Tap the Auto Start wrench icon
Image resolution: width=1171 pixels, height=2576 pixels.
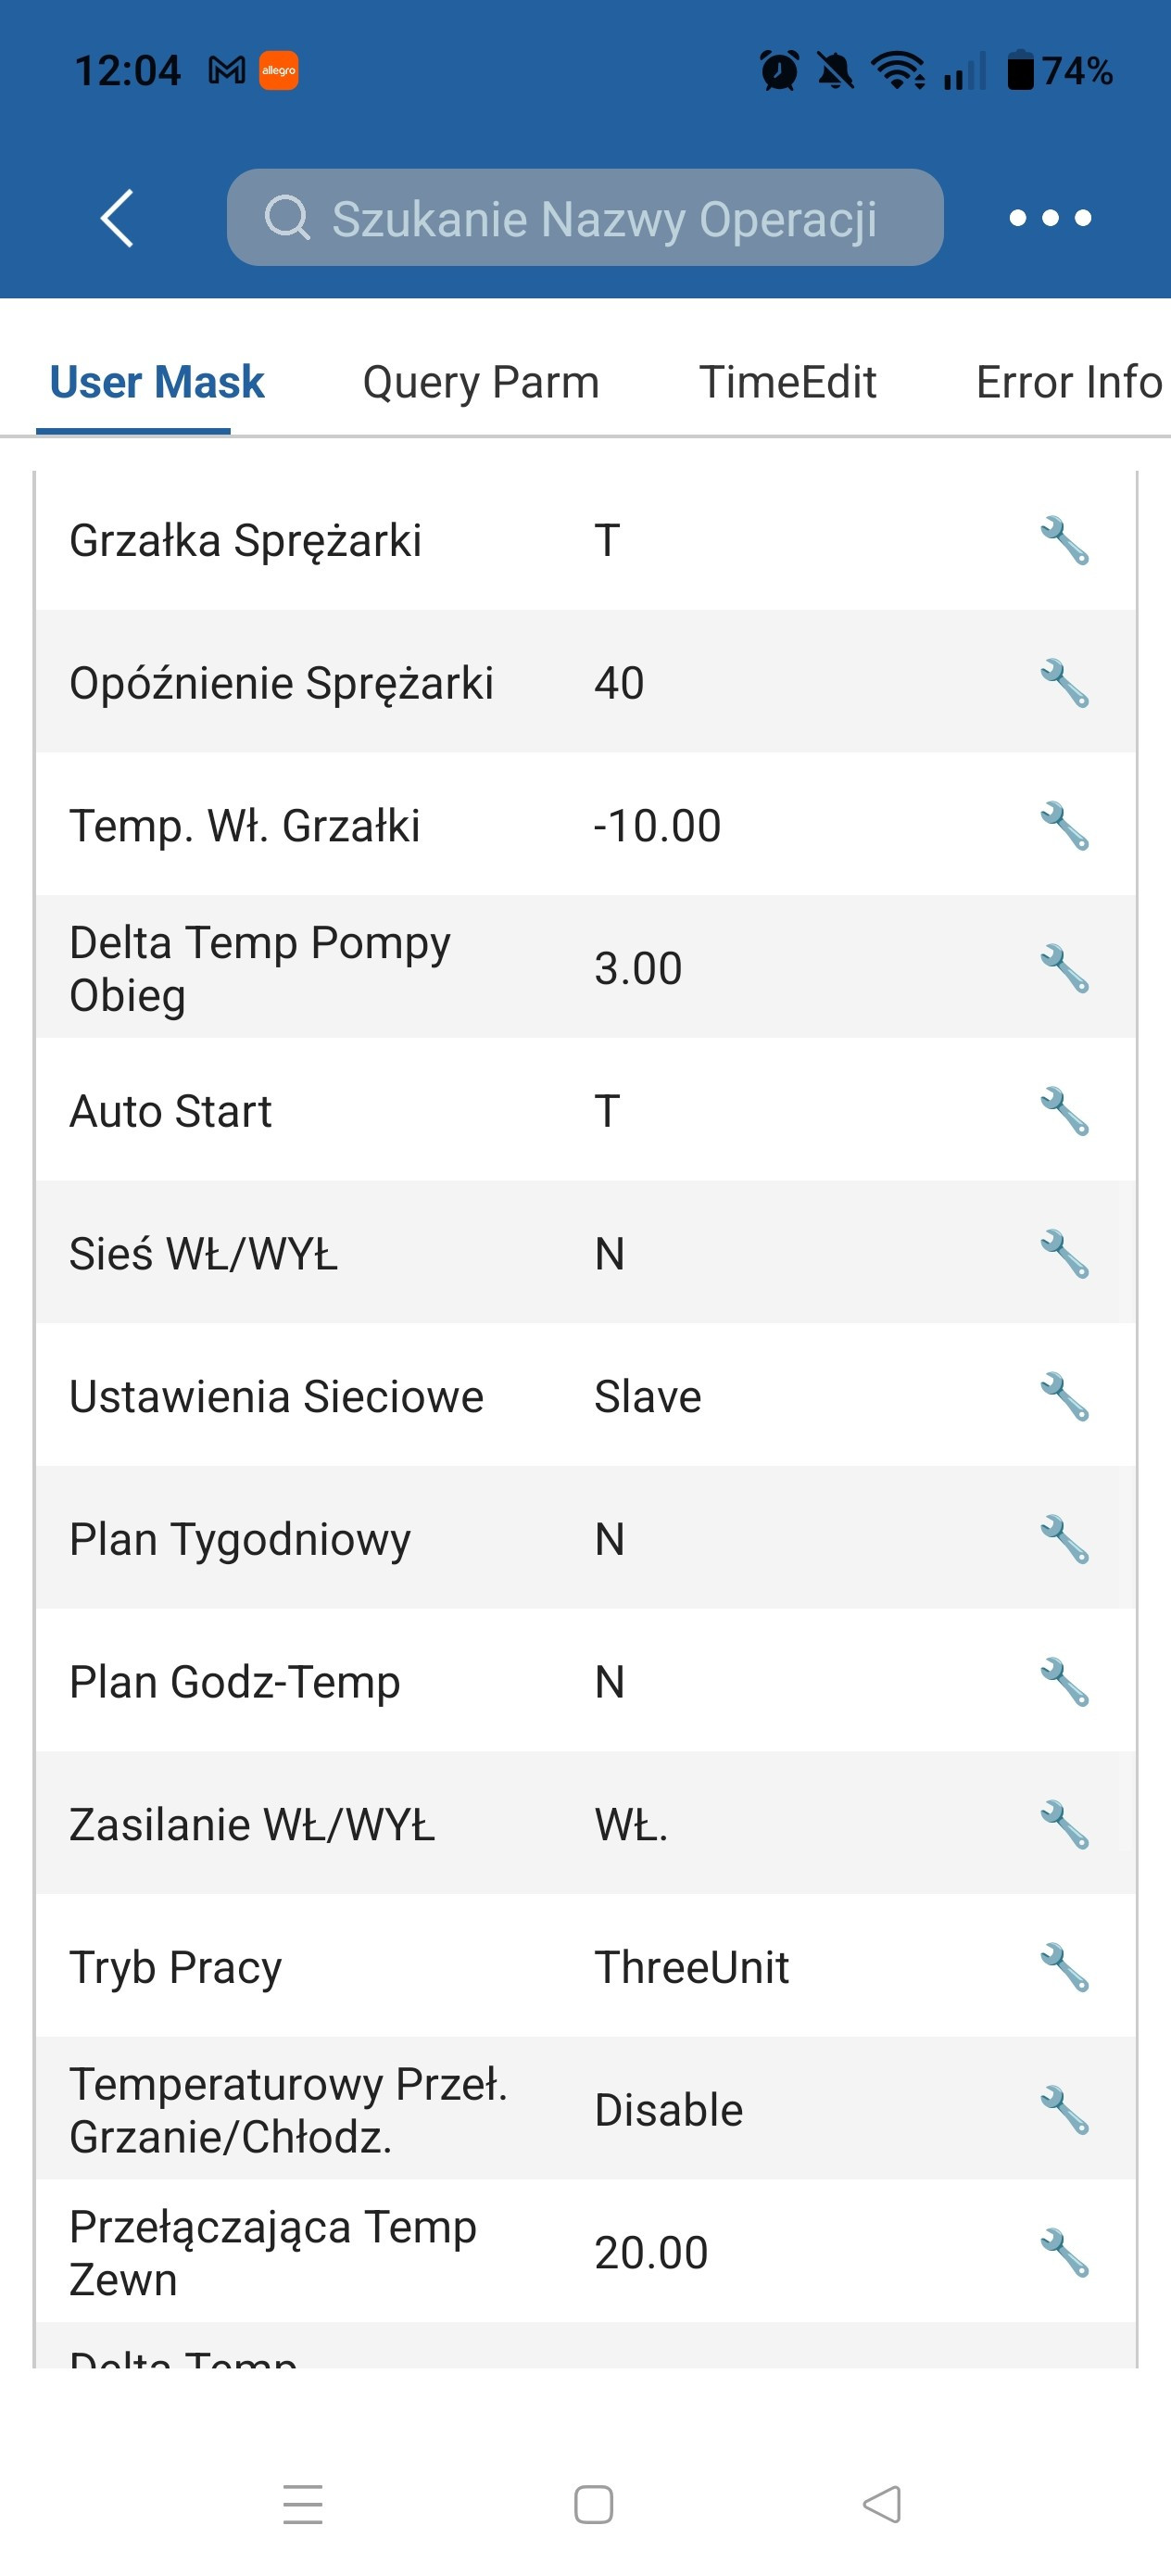coord(1064,1112)
